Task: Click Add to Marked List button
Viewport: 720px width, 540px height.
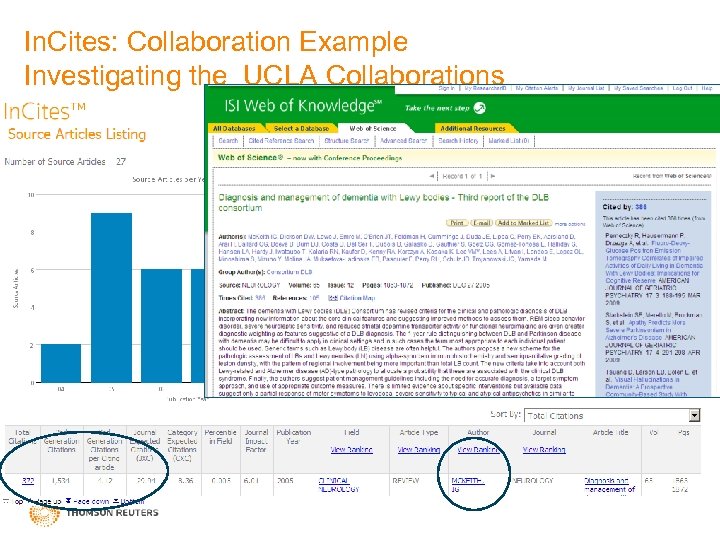Action: [x=523, y=223]
